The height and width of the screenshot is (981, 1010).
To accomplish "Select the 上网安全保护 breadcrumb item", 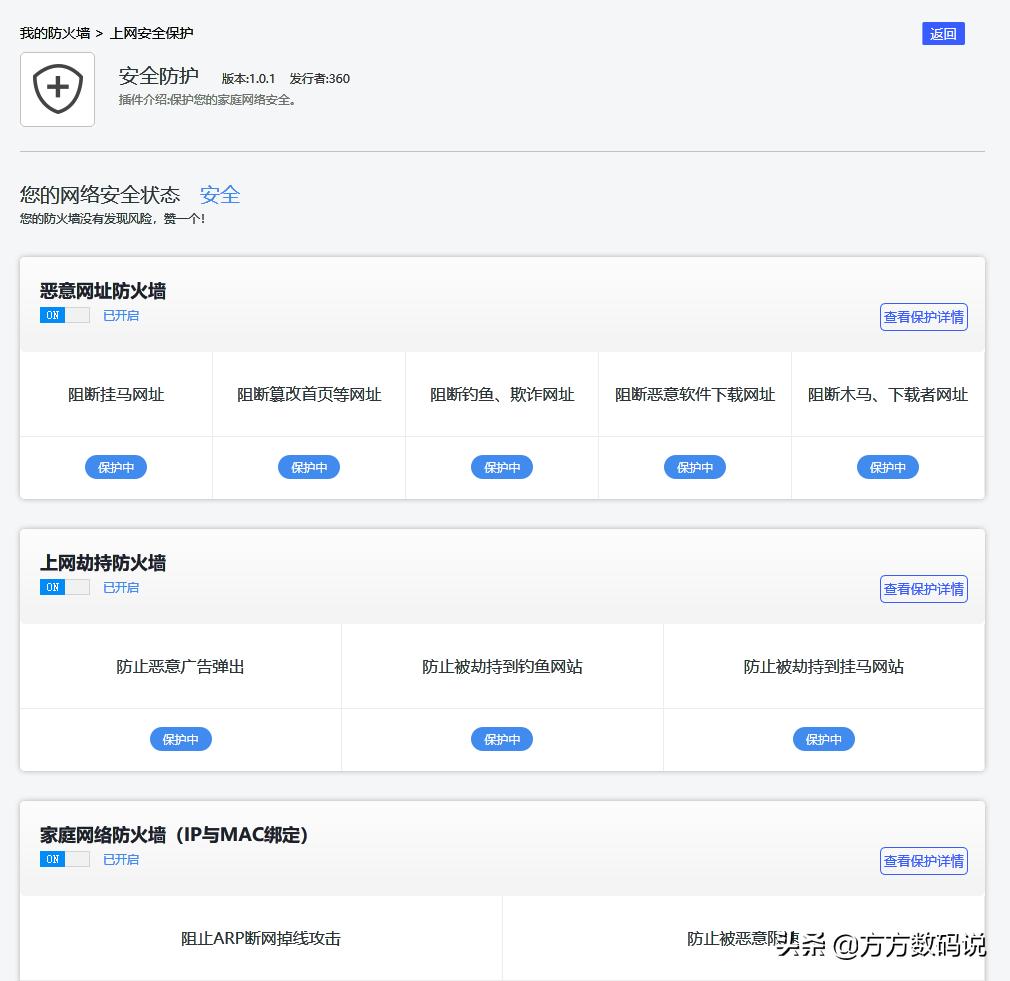I will point(151,33).
